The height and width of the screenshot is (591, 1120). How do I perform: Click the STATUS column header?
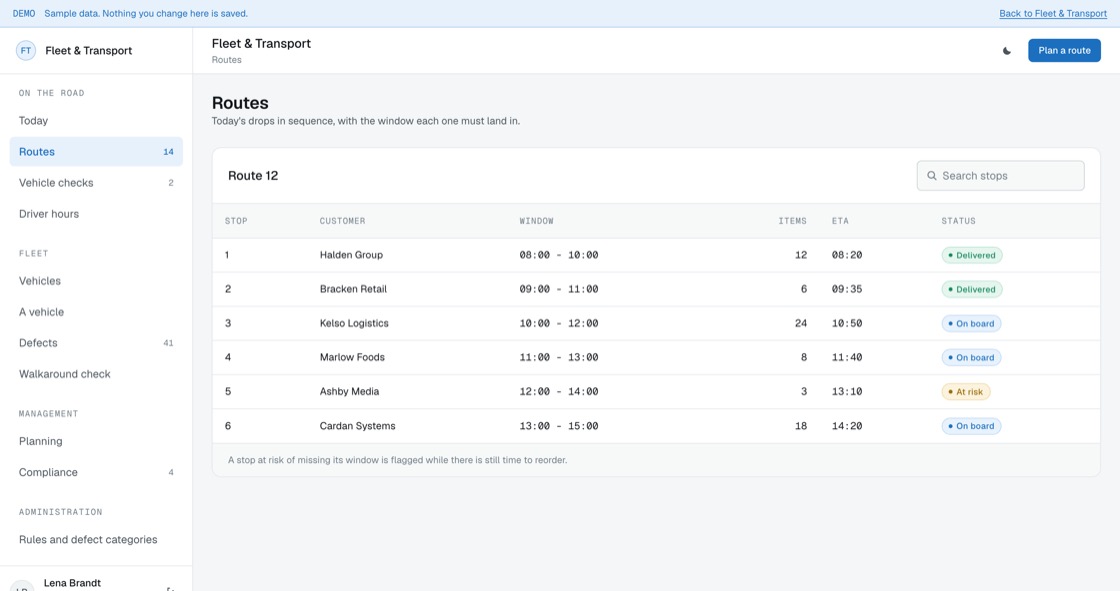(x=959, y=221)
